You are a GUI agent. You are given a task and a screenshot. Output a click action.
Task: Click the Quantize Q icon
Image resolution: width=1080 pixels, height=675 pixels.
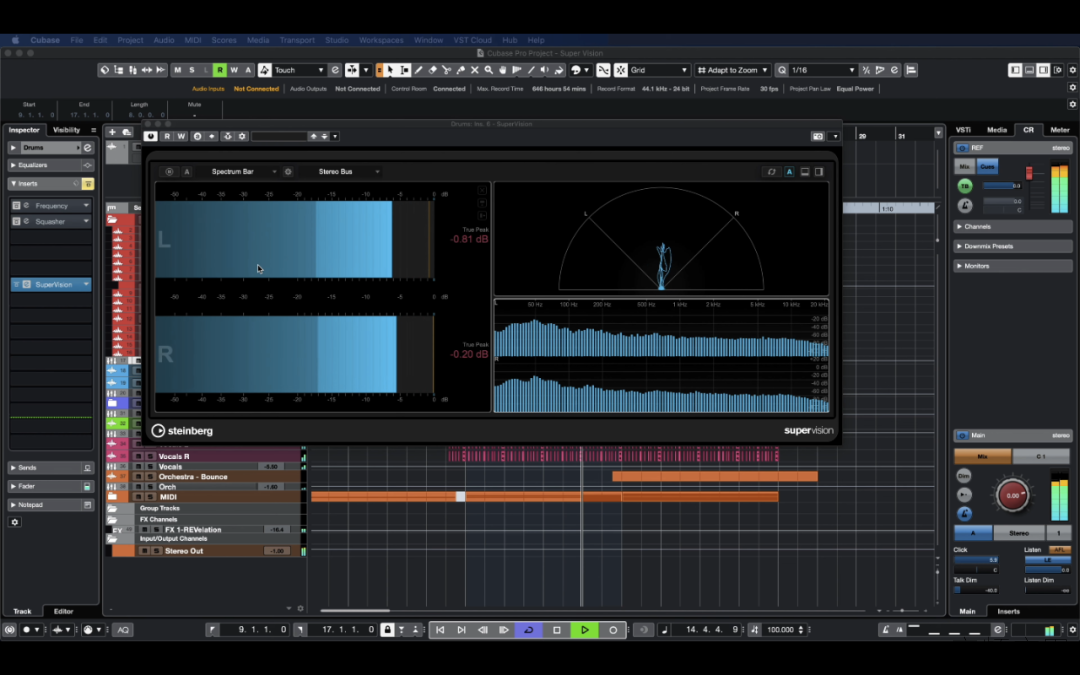click(x=782, y=70)
